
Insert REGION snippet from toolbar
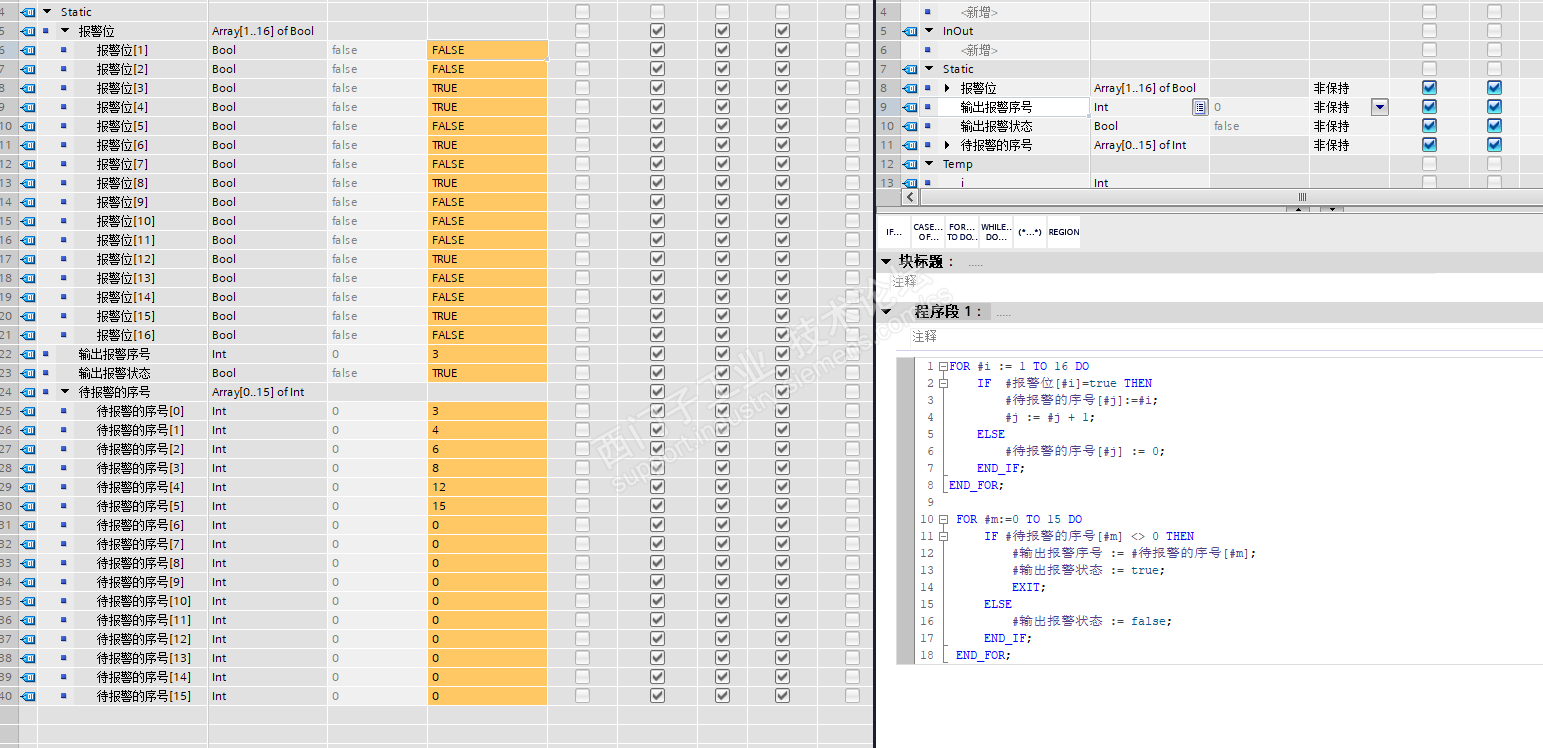pyautogui.click(x=1063, y=232)
